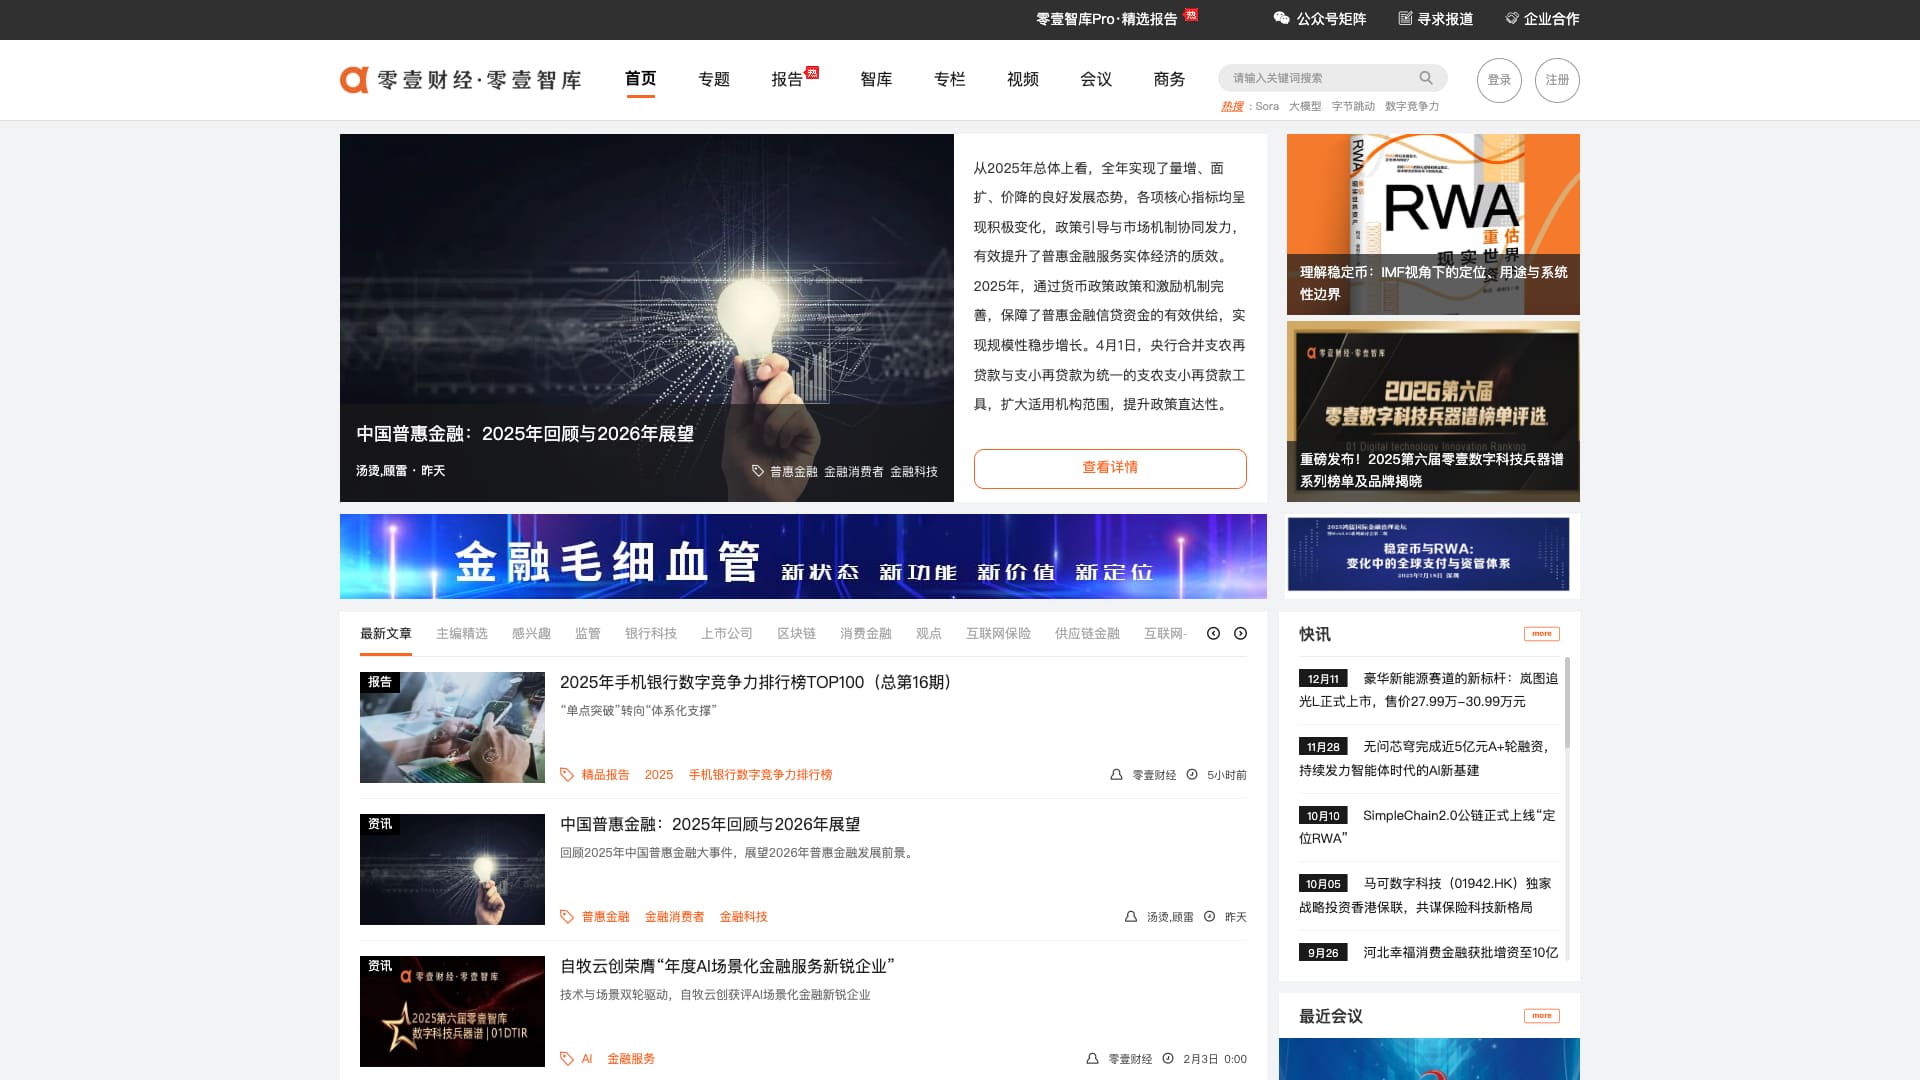Click tag icon under 手机银行 ranking article
1920x1080 pixels.
point(567,775)
